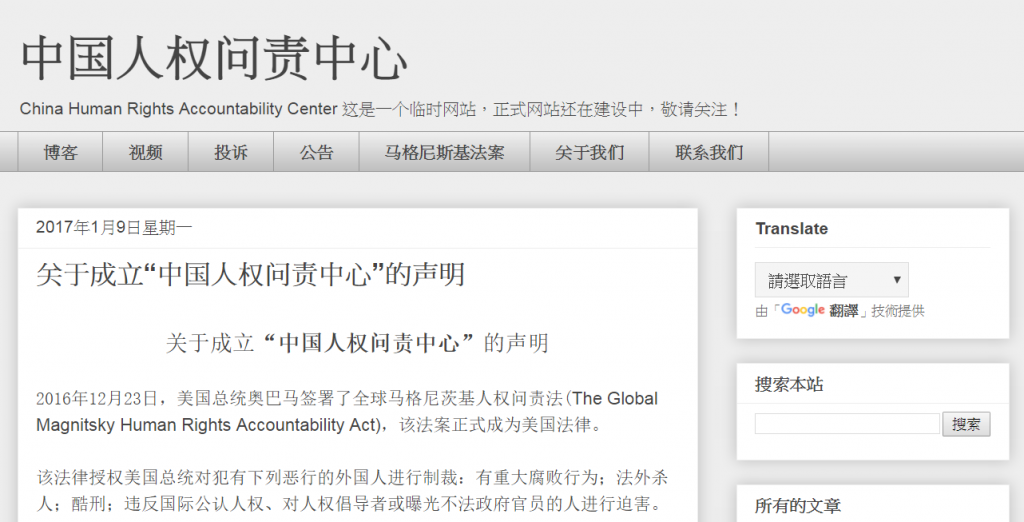
Task: Open the 联系我们 contact tab
Action: click(709, 153)
